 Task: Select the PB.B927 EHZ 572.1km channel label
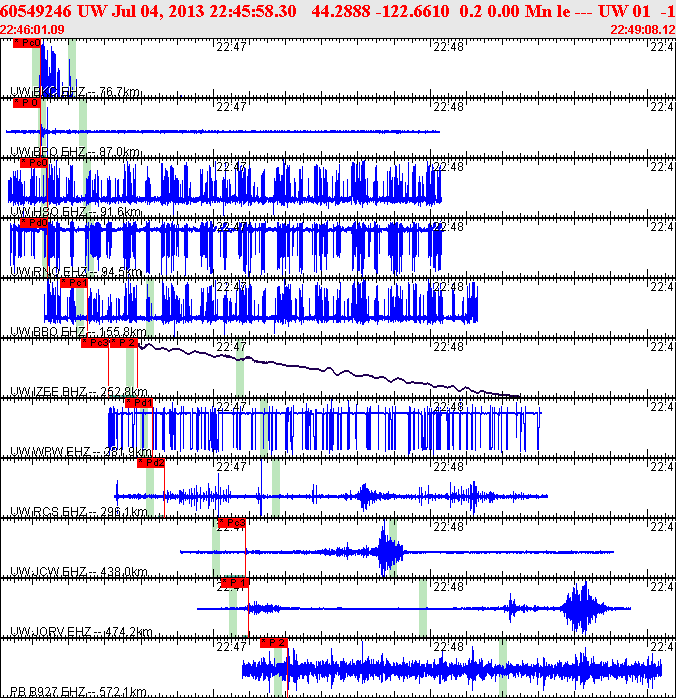click(x=79, y=692)
